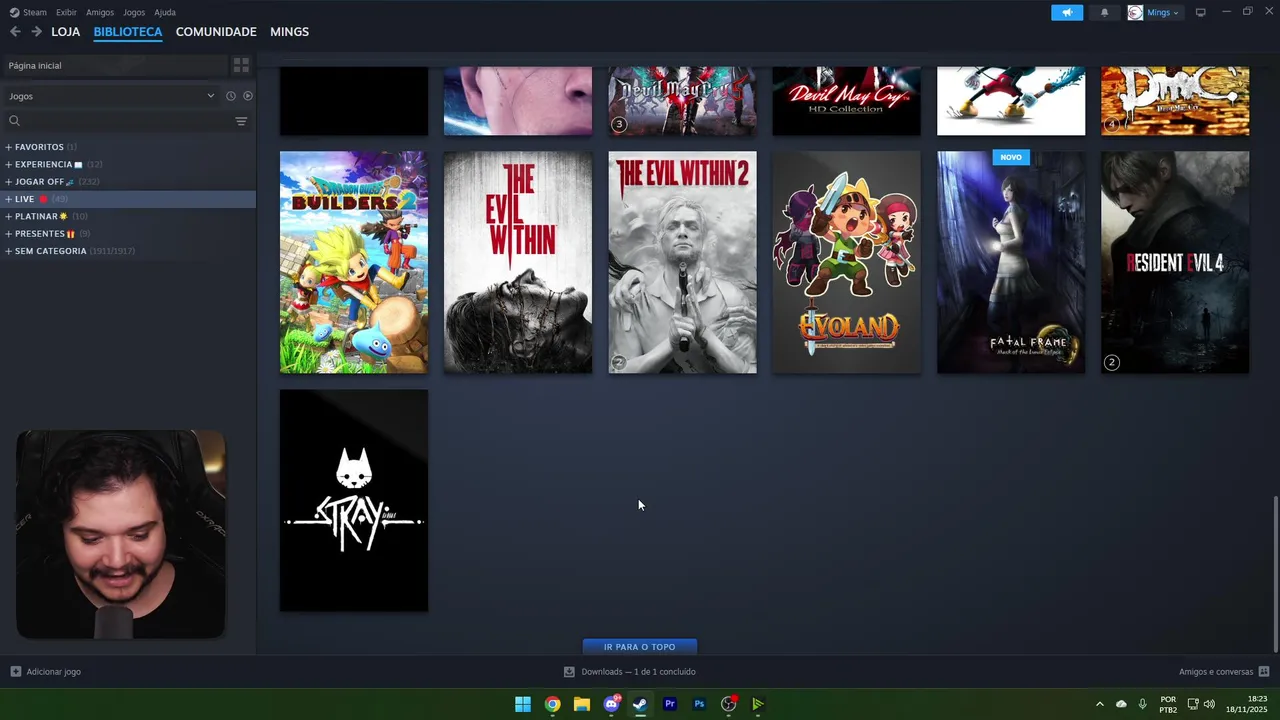Image resolution: width=1280 pixels, height=720 pixels.
Task: Select the Devil May Cry HD Collection cover
Action: coord(847,101)
